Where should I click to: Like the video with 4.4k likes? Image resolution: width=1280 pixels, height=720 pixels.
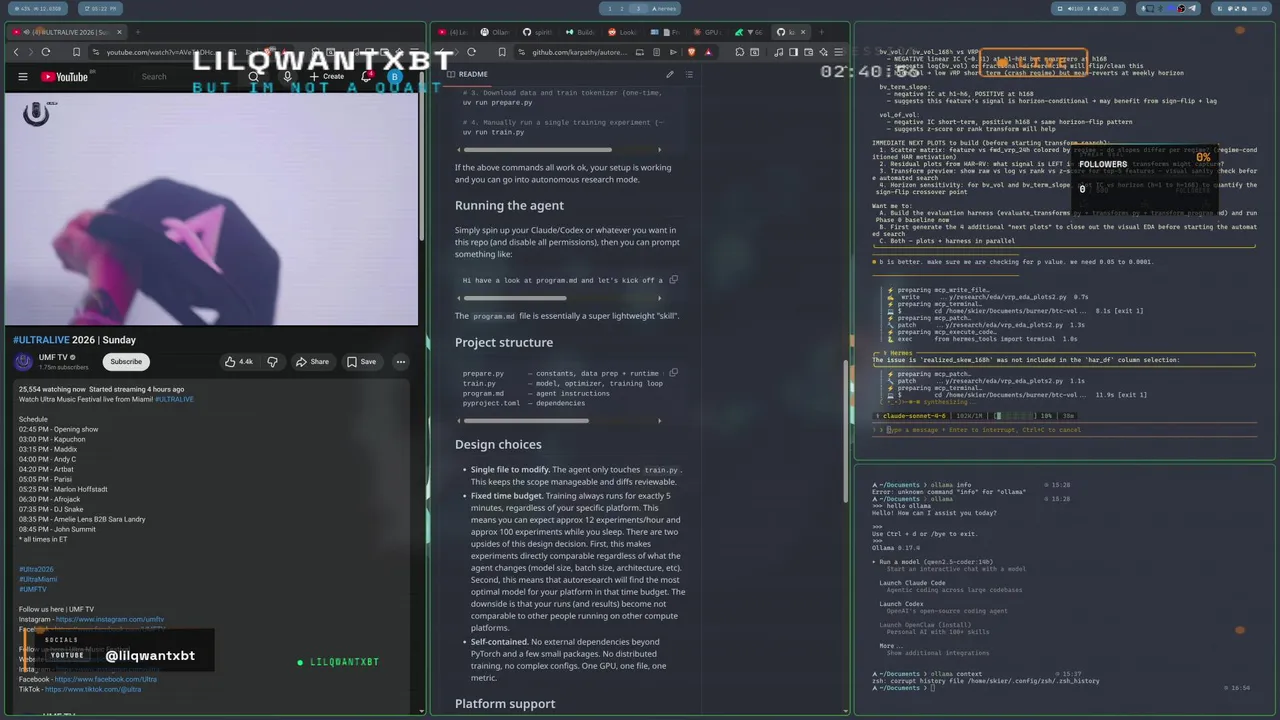coord(239,362)
